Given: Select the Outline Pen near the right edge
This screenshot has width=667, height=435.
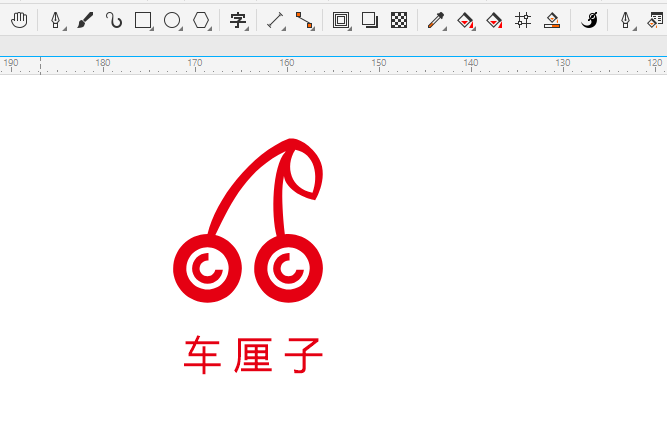Looking at the screenshot, I should (x=626, y=20).
